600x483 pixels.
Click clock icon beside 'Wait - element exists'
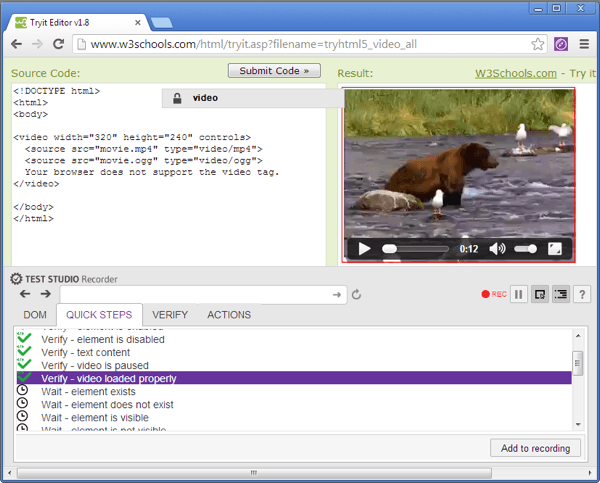click(x=23, y=390)
